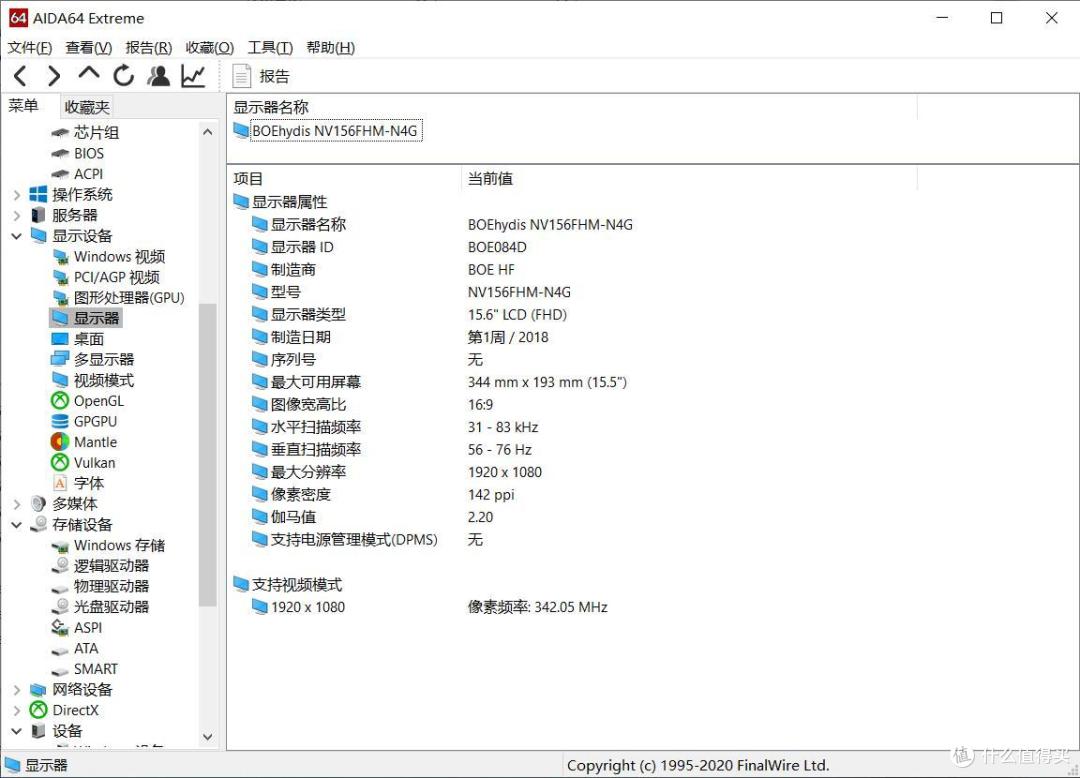Select PCI/AGP 视频 in the tree
This screenshot has width=1080, height=778.
(x=117, y=277)
